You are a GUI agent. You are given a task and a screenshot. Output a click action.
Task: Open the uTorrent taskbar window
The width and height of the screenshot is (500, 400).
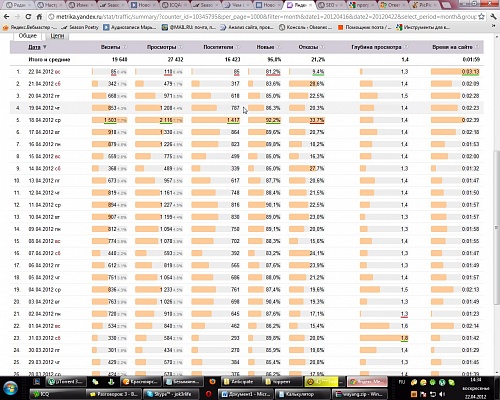click(x=65, y=382)
